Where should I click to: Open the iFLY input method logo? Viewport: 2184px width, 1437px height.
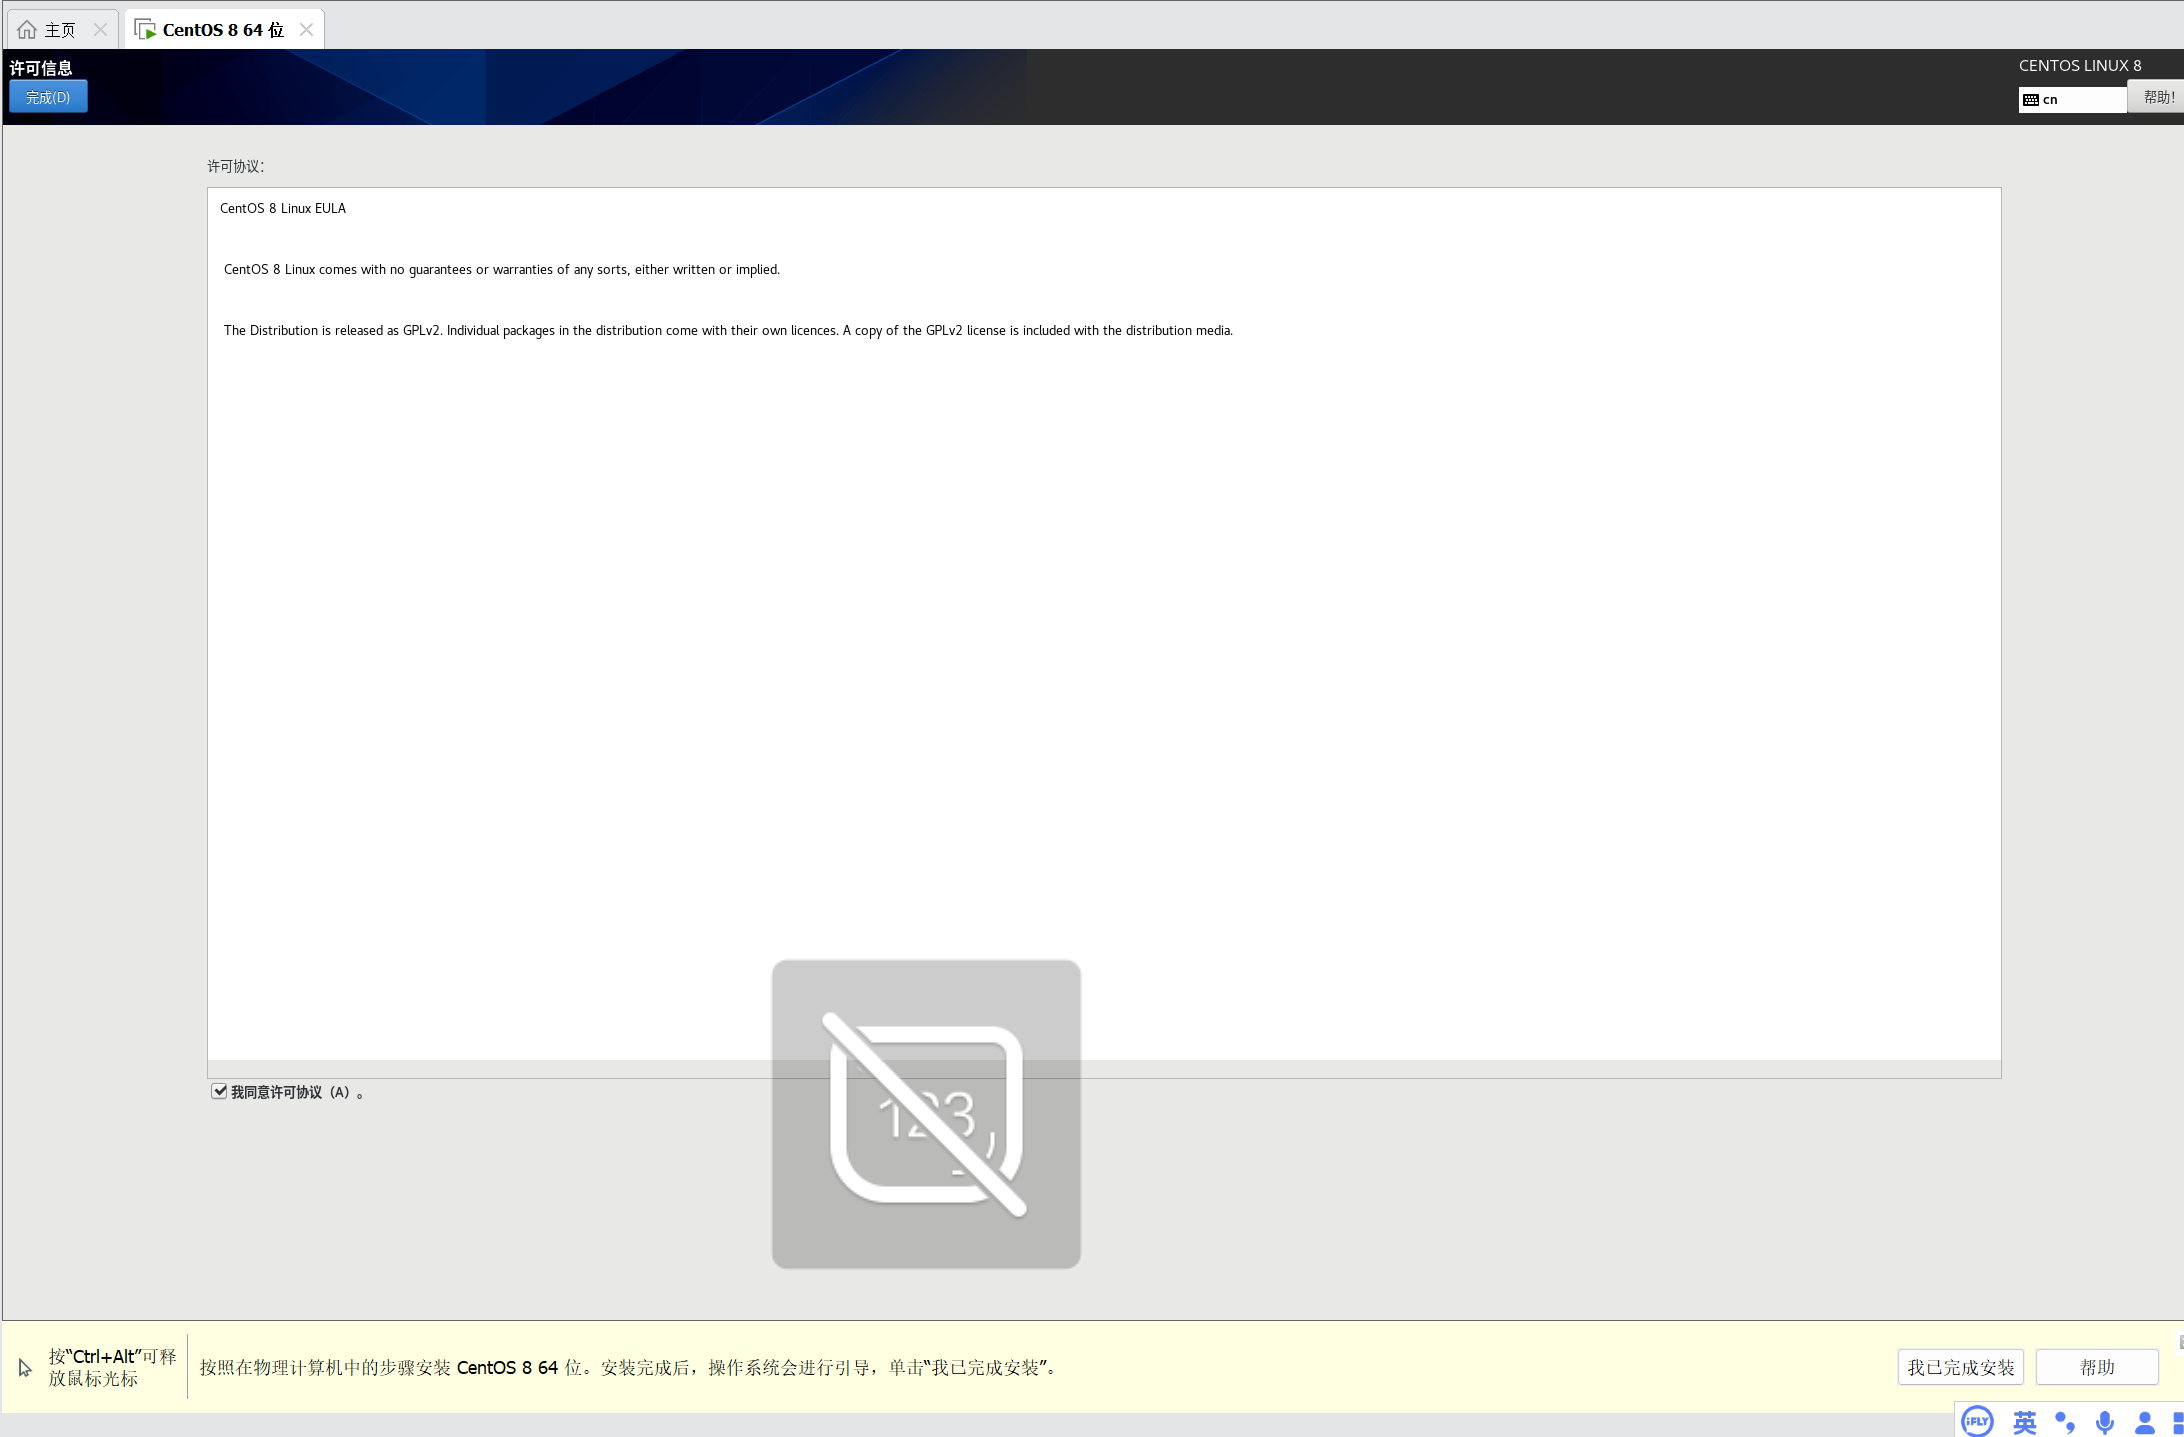1977,1421
